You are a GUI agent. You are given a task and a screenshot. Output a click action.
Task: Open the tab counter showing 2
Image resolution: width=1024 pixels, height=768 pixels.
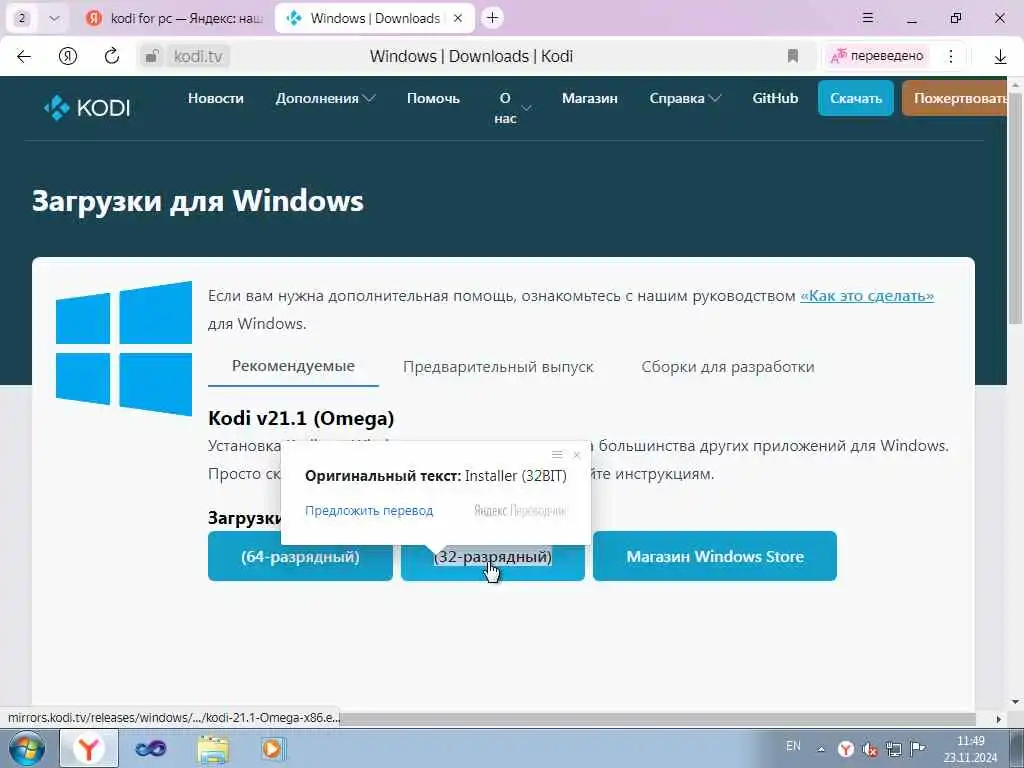pos(22,18)
